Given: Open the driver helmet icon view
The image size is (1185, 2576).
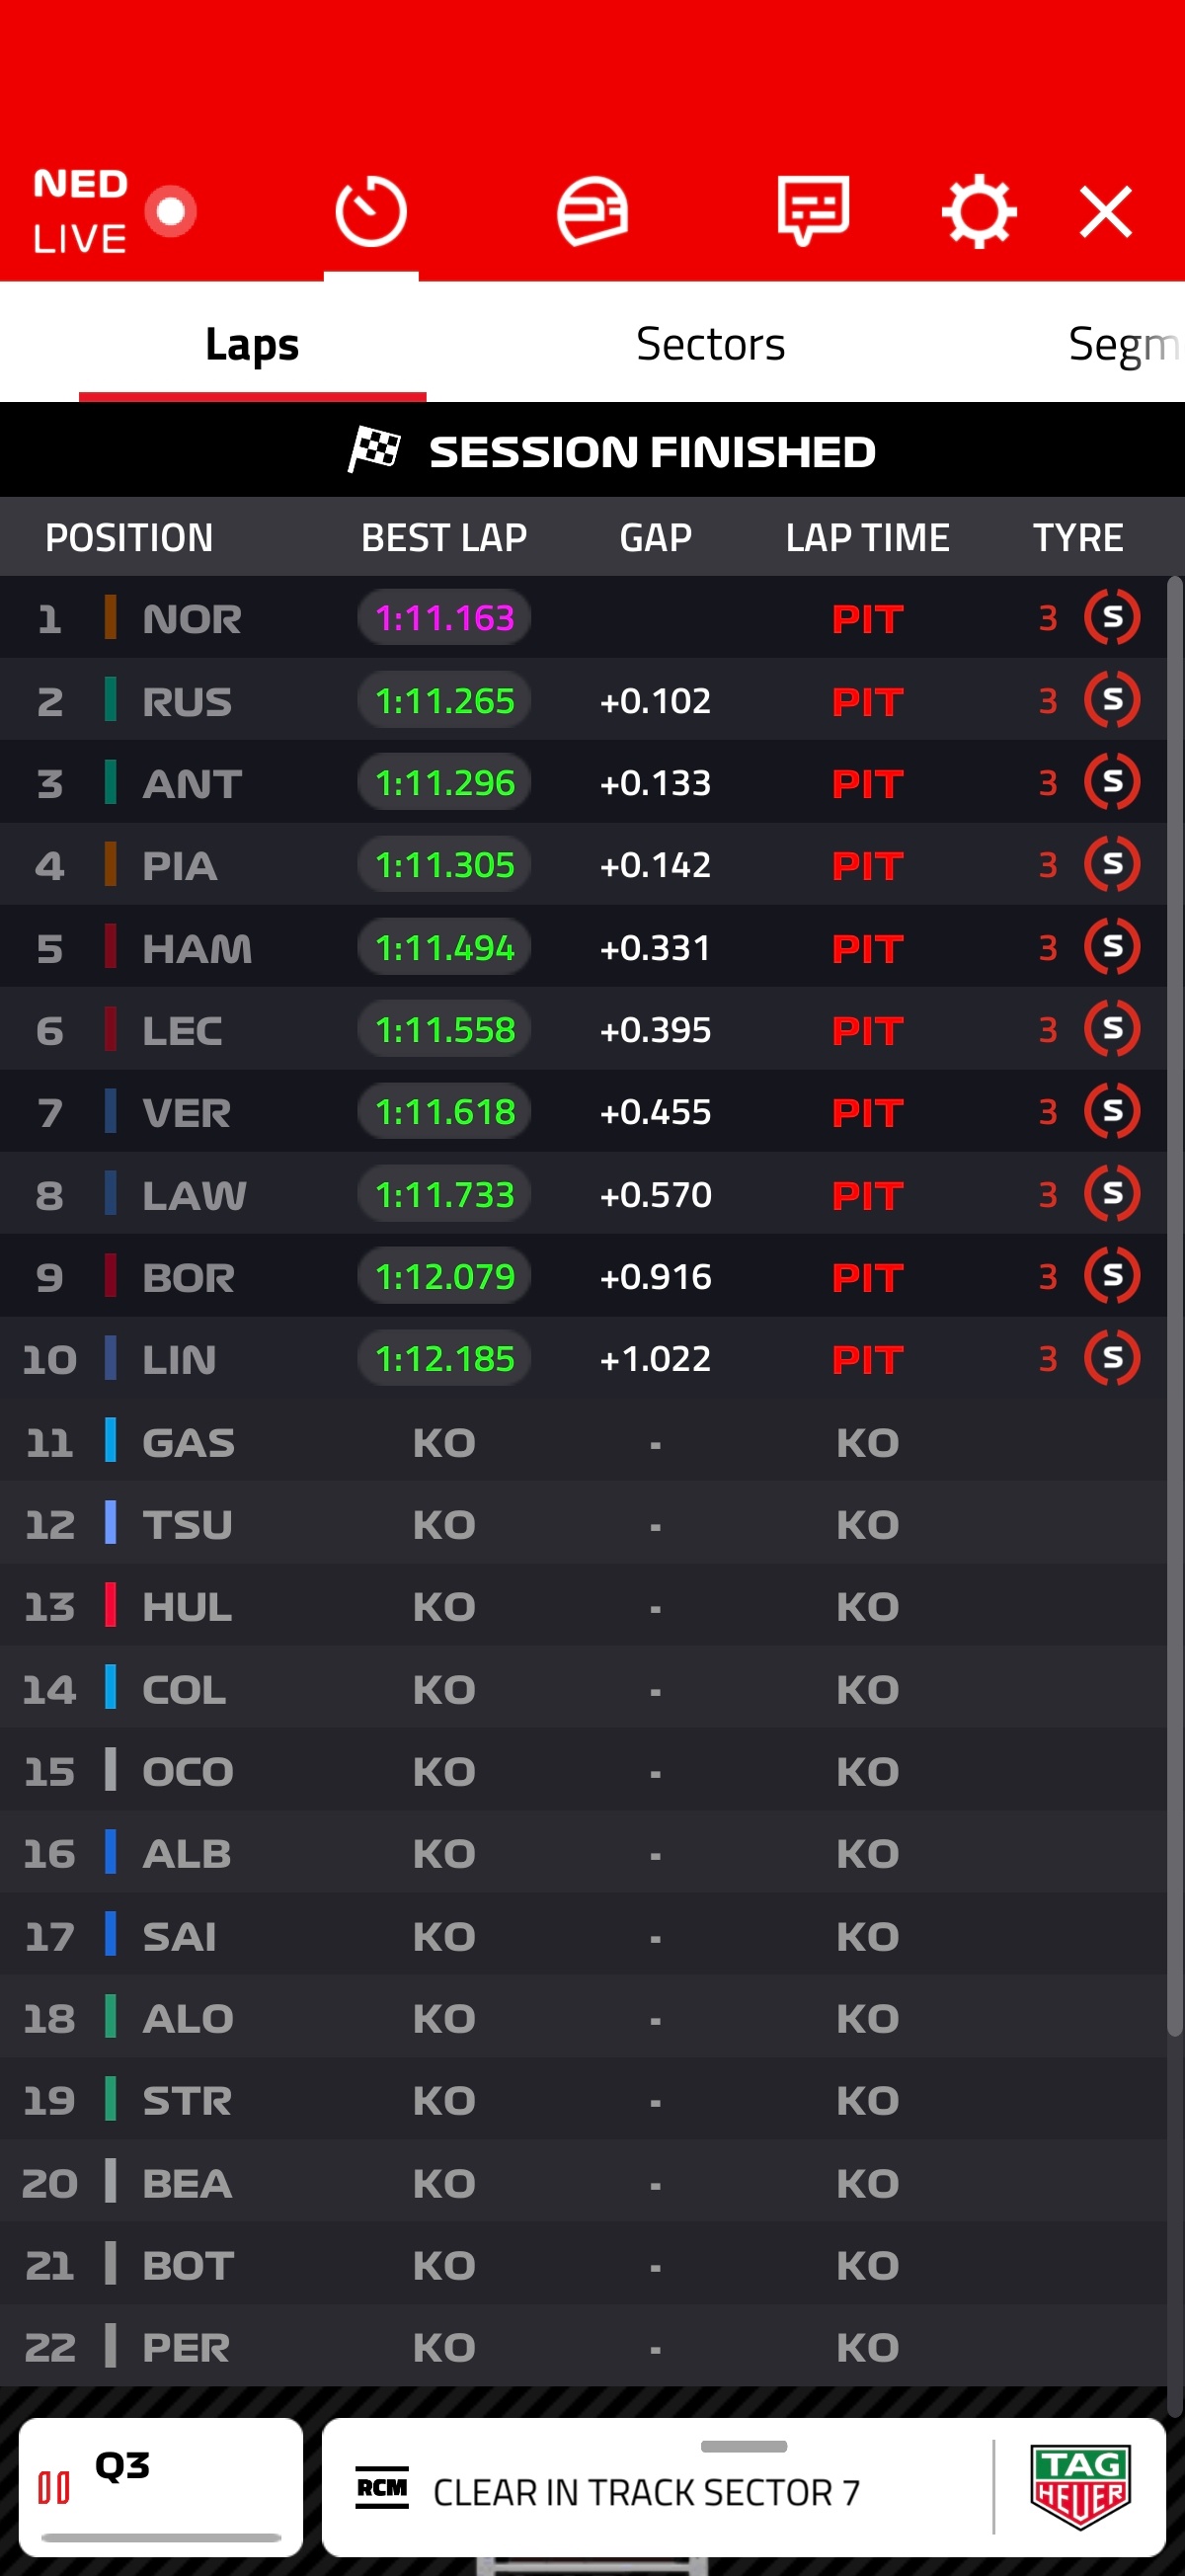Looking at the screenshot, I should [592, 211].
